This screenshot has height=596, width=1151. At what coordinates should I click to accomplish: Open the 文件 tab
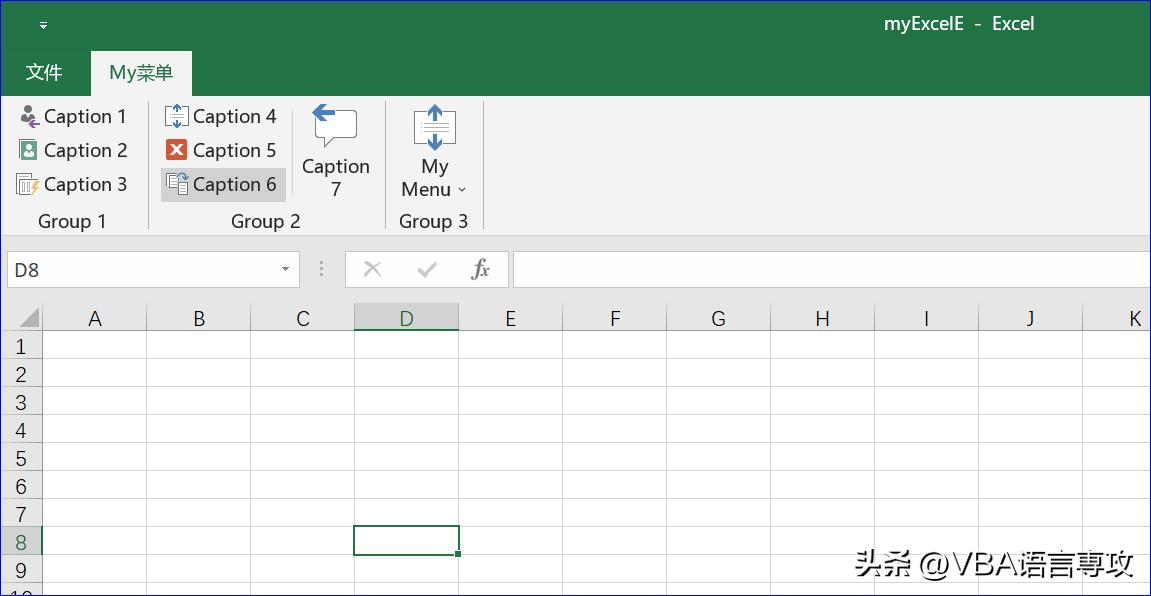click(x=44, y=72)
